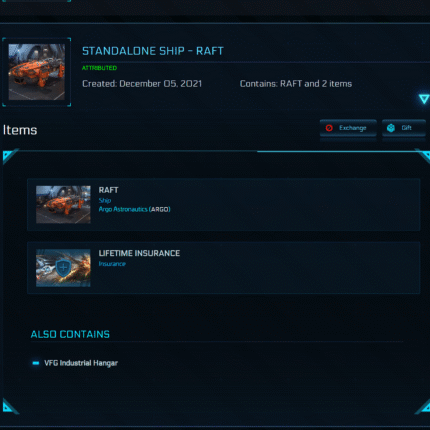The image size is (430, 430).
Task: Open the RAFT pledge thumbnail image
Action: pyautogui.click(x=37, y=72)
